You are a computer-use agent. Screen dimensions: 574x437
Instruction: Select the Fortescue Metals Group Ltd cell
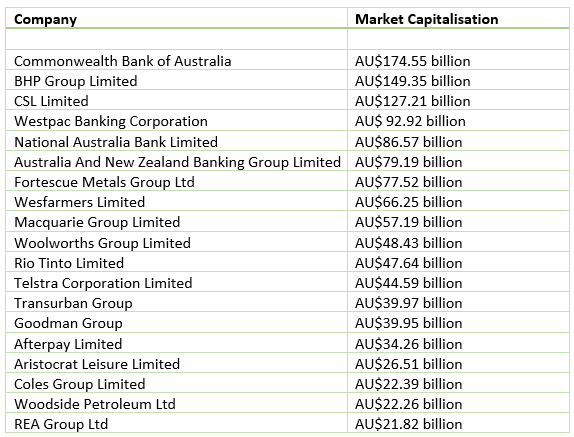pyautogui.click(x=176, y=182)
